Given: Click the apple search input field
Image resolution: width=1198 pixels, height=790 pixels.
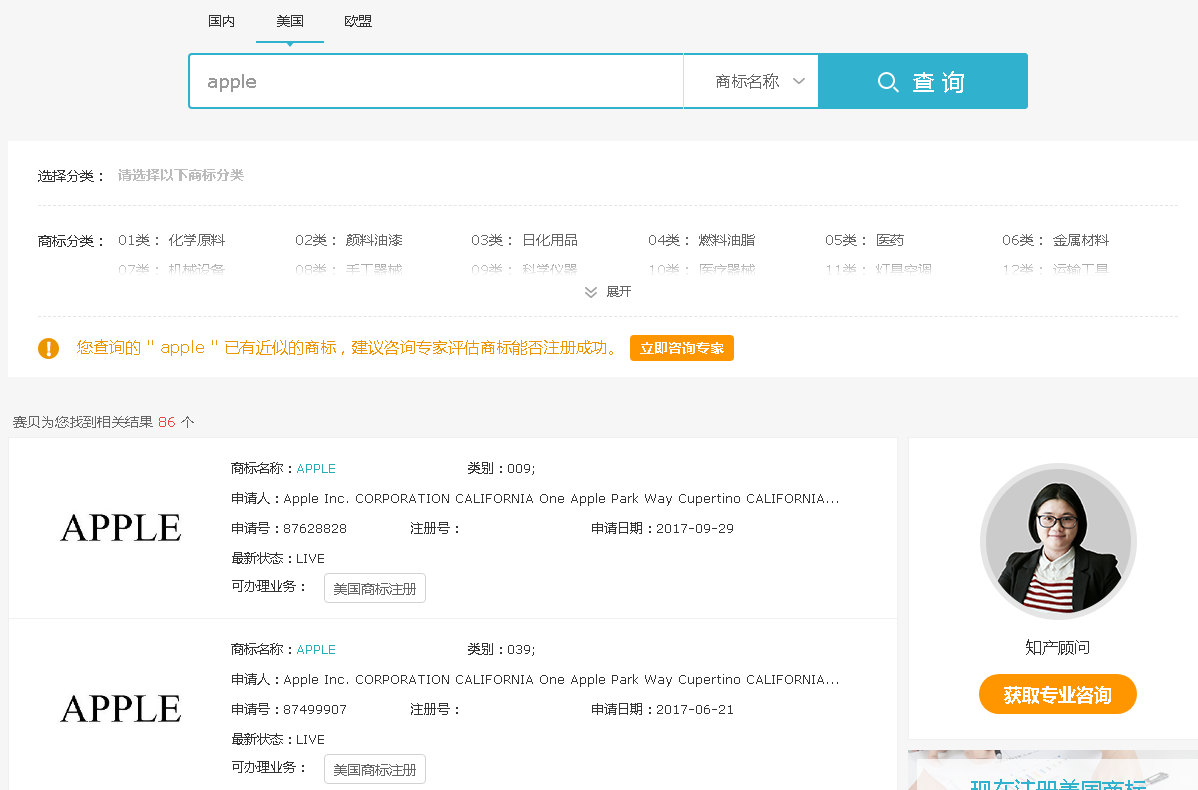Looking at the screenshot, I should 435,81.
